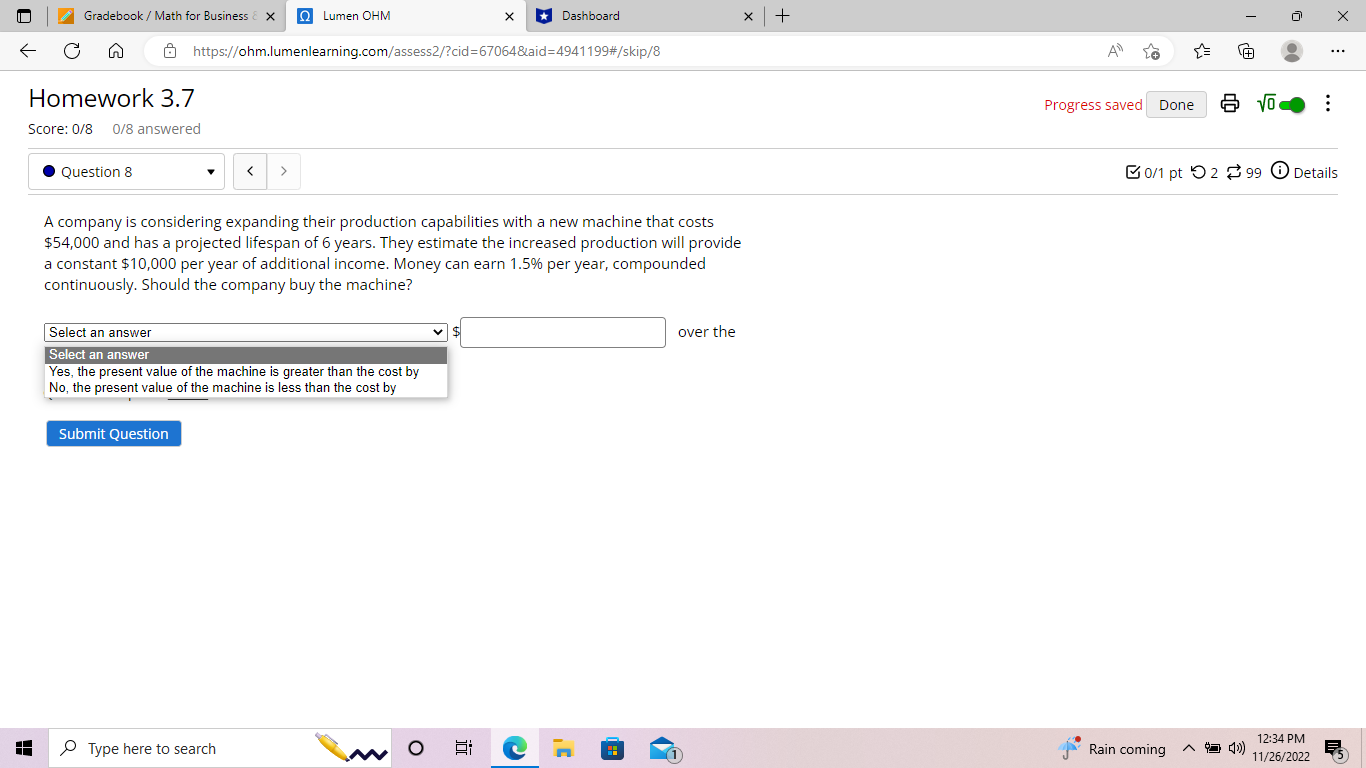Open the browser profile icon
Viewport: 1366px width, 768px height.
tap(1292, 51)
